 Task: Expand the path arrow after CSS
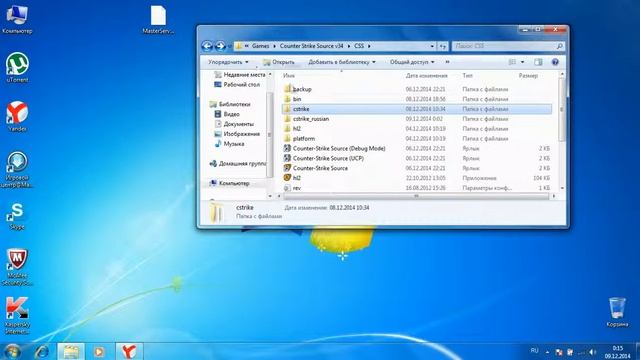(x=369, y=46)
